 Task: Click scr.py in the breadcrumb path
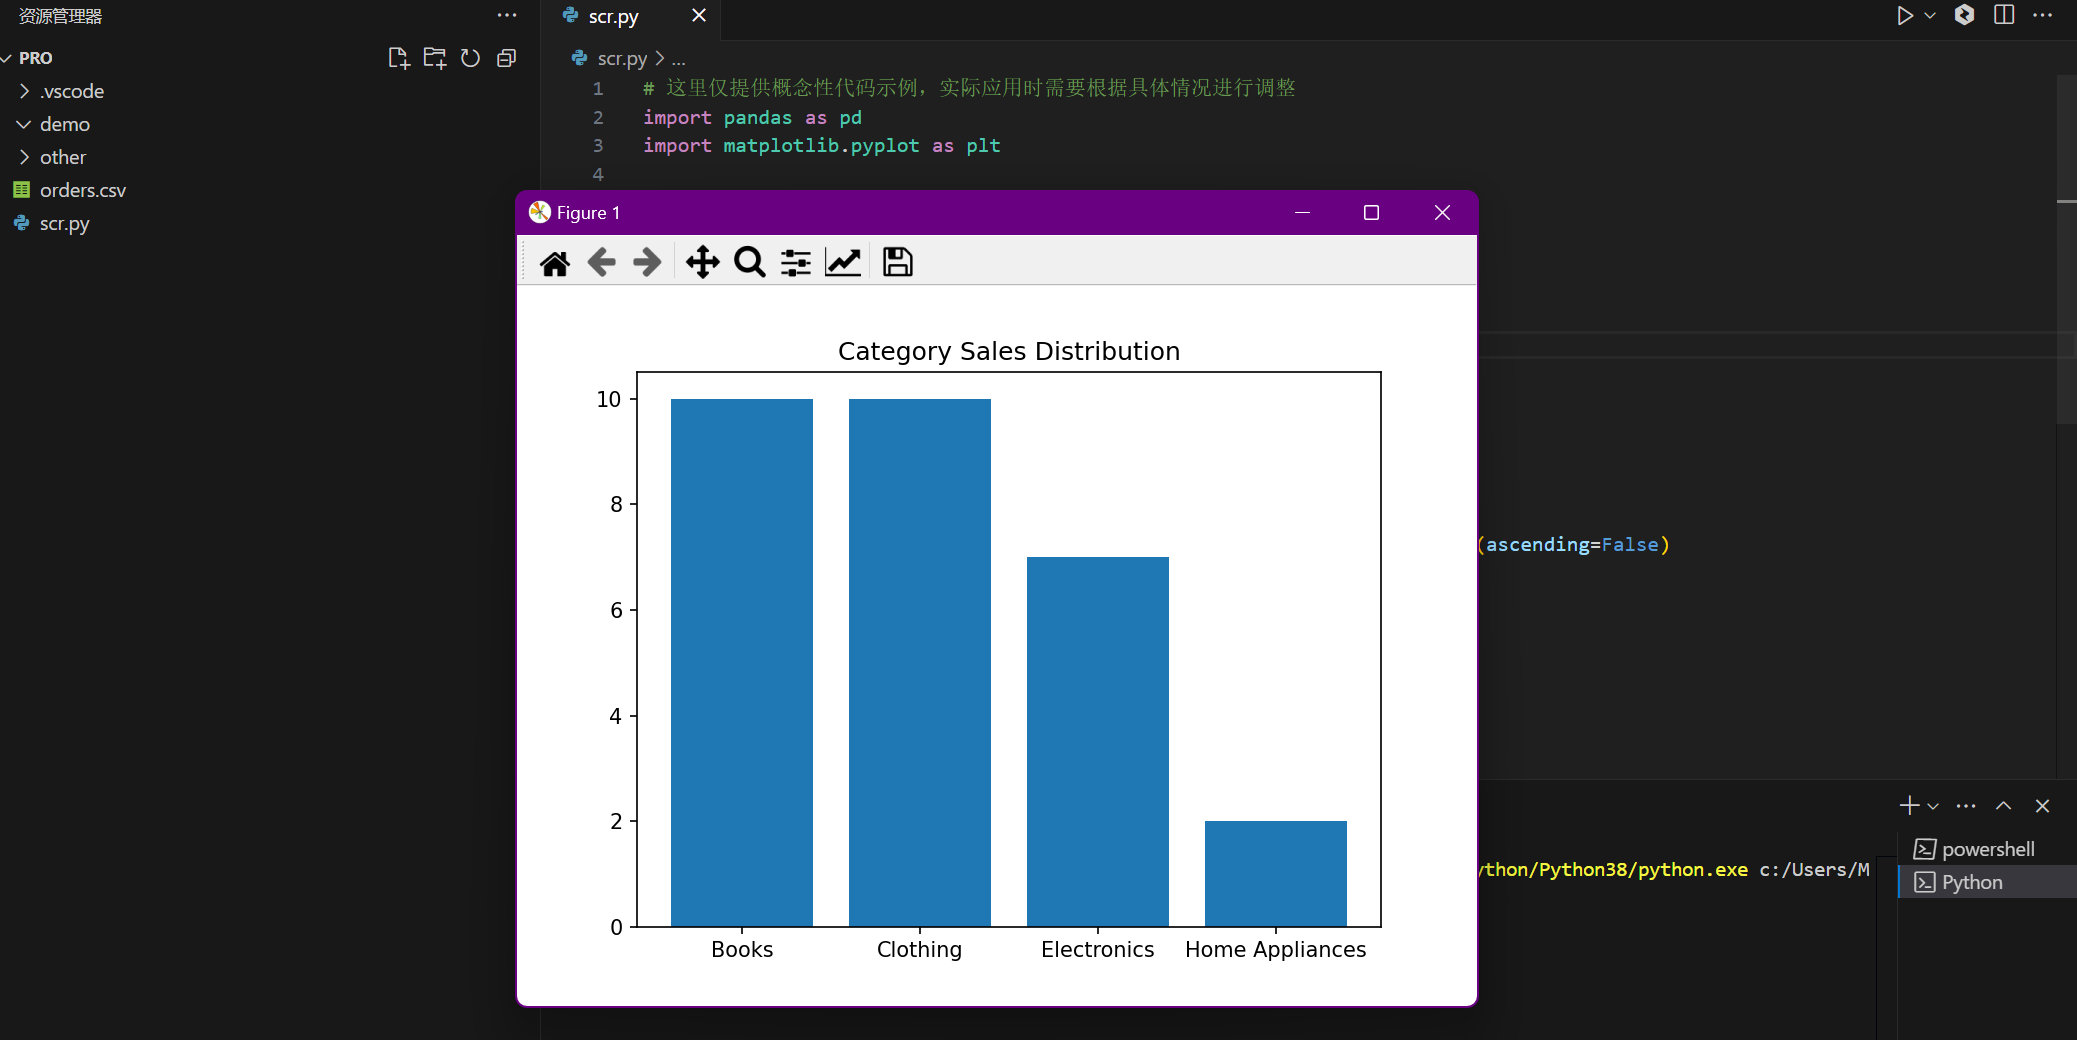click(622, 59)
